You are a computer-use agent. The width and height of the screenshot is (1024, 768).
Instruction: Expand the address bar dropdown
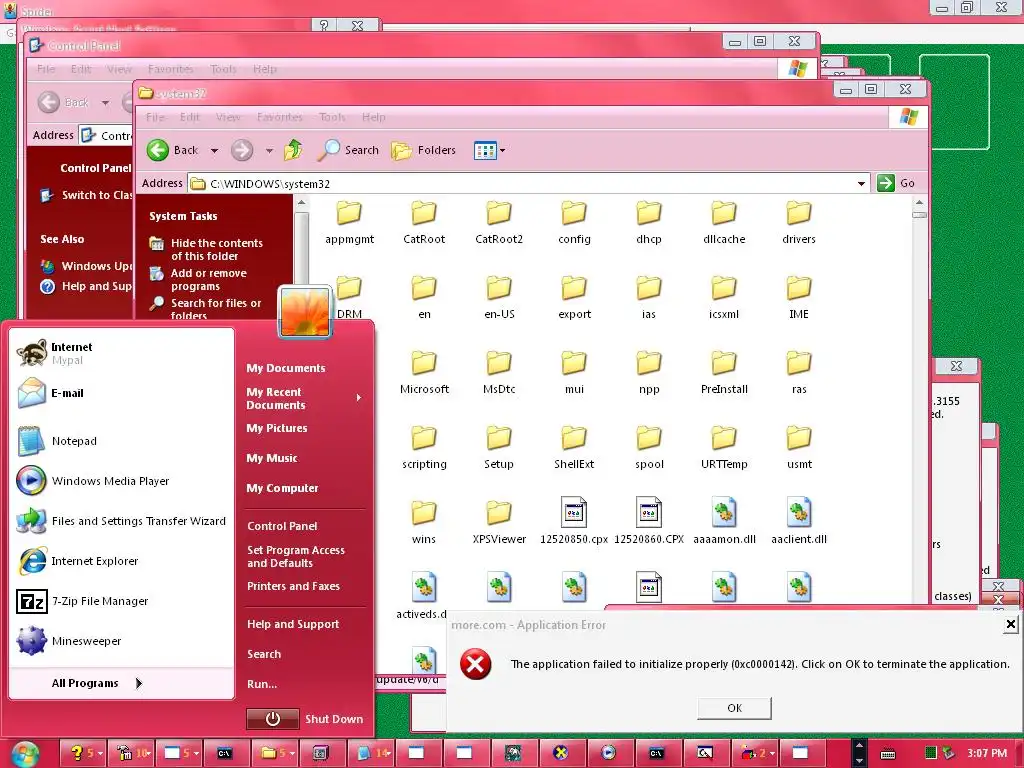pyautogui.click(x=861, y=184)
